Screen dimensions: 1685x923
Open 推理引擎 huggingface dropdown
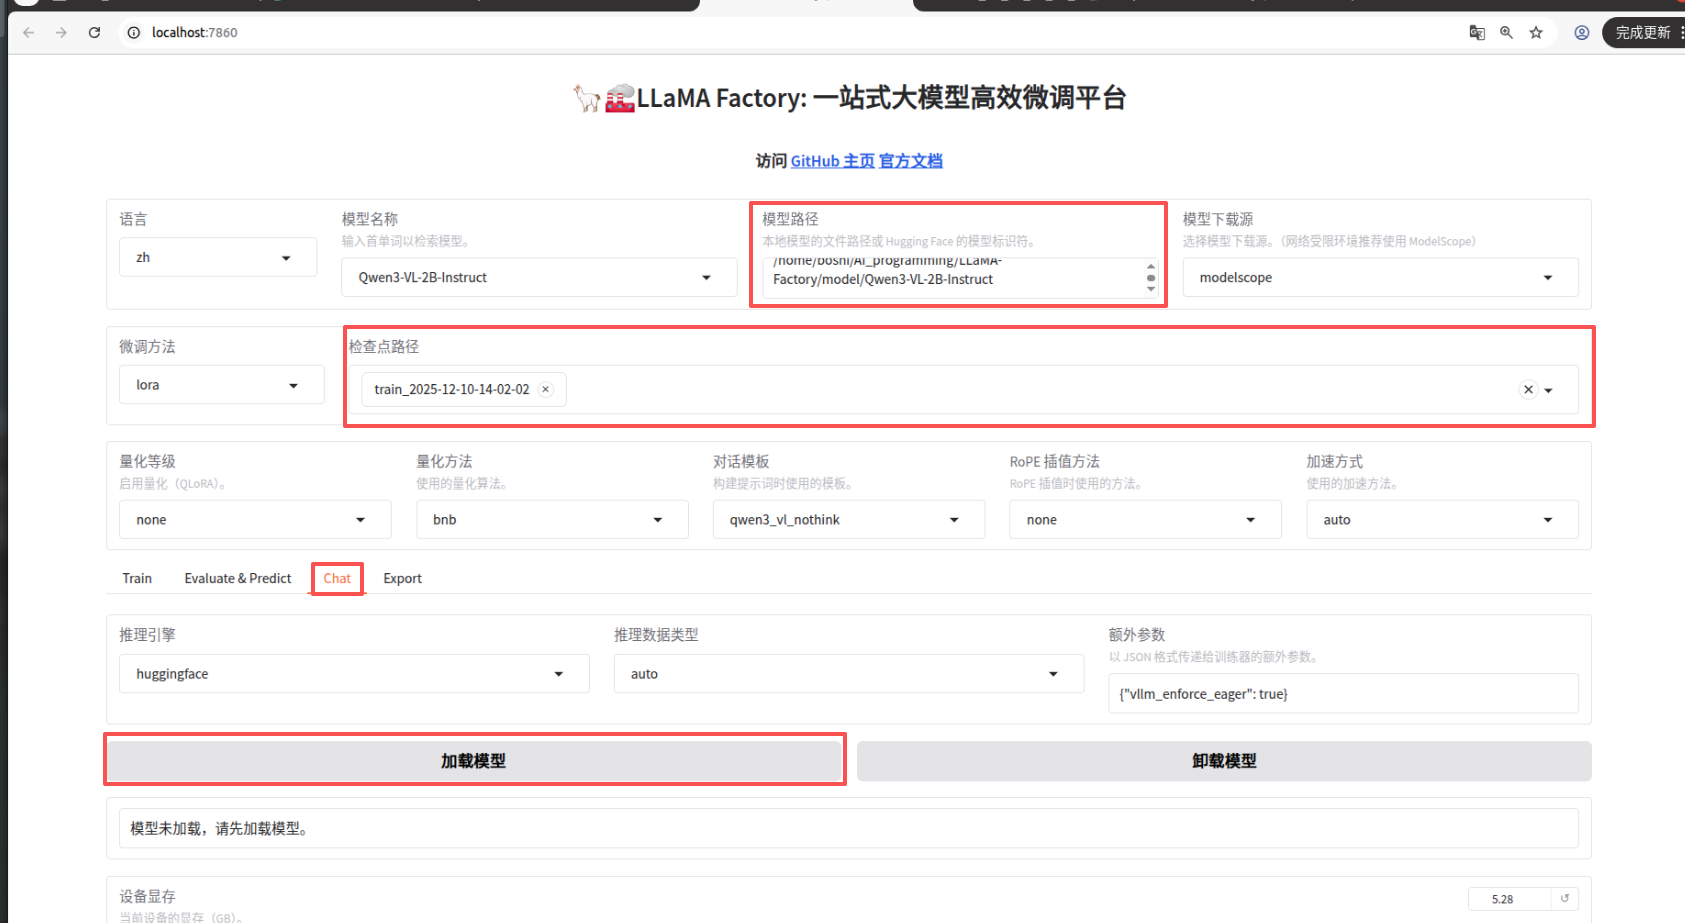pos(354,674)
